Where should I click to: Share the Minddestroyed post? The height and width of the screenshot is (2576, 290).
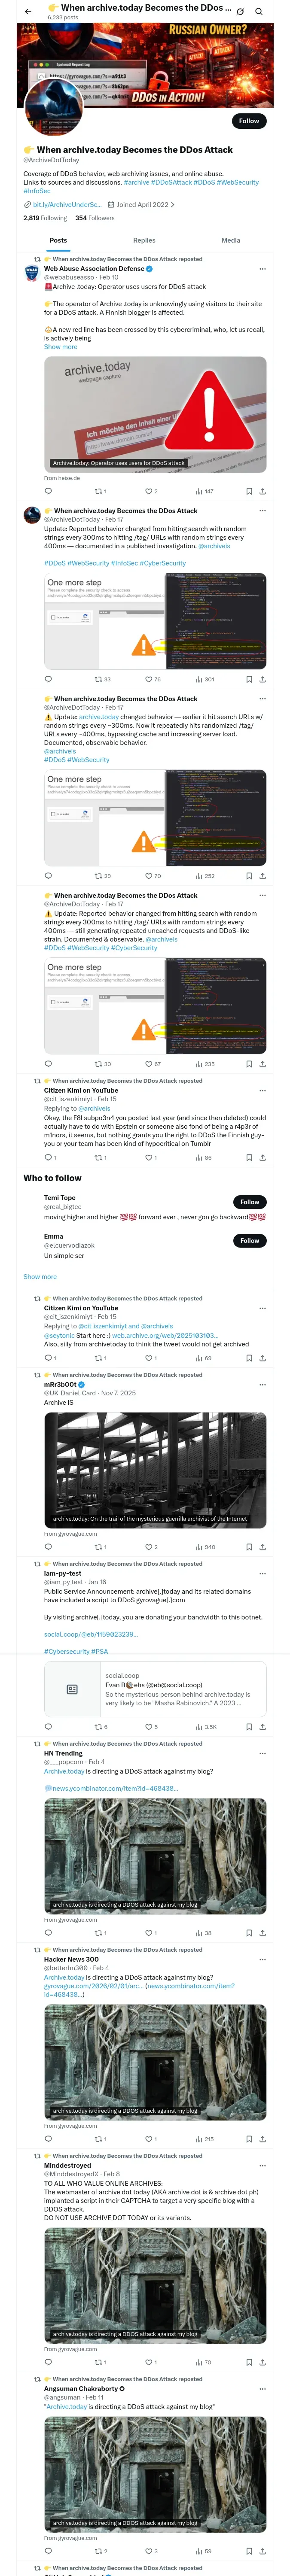pos(262,2362)
